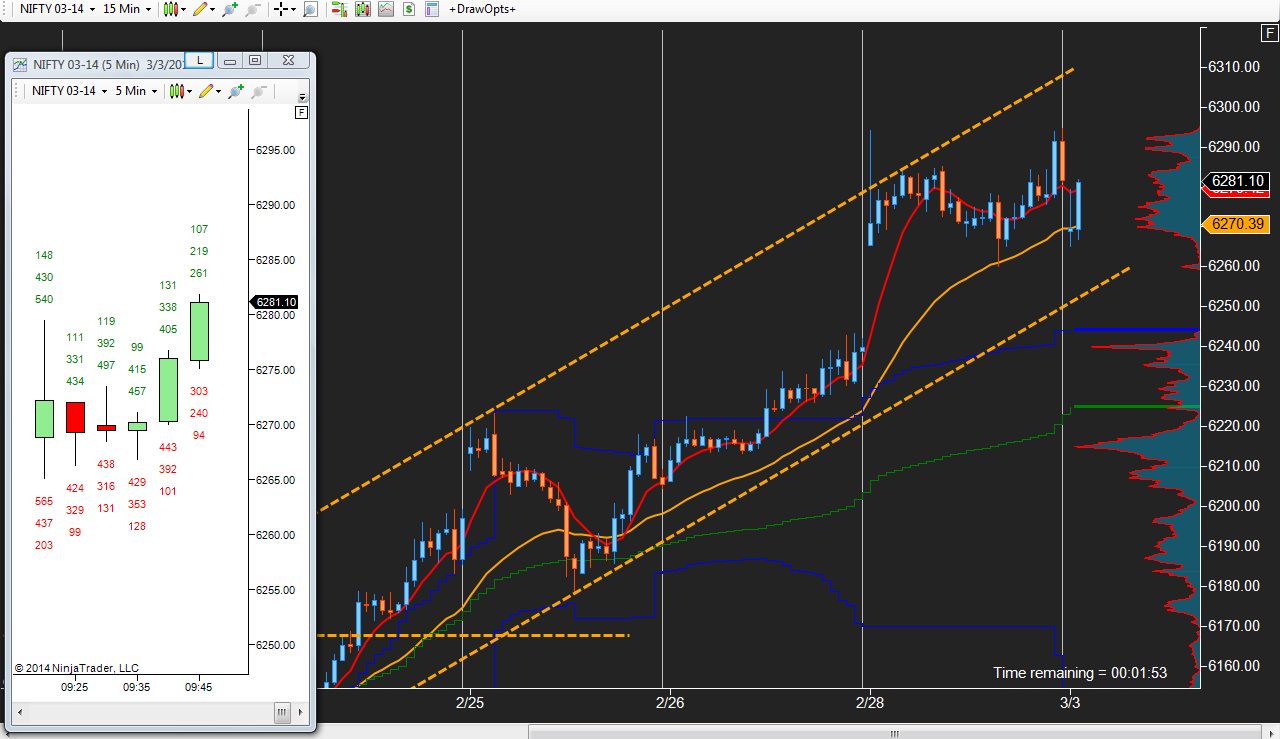
Task: Click the 6310.00 price level on main axis
Action: (1234, 67)
